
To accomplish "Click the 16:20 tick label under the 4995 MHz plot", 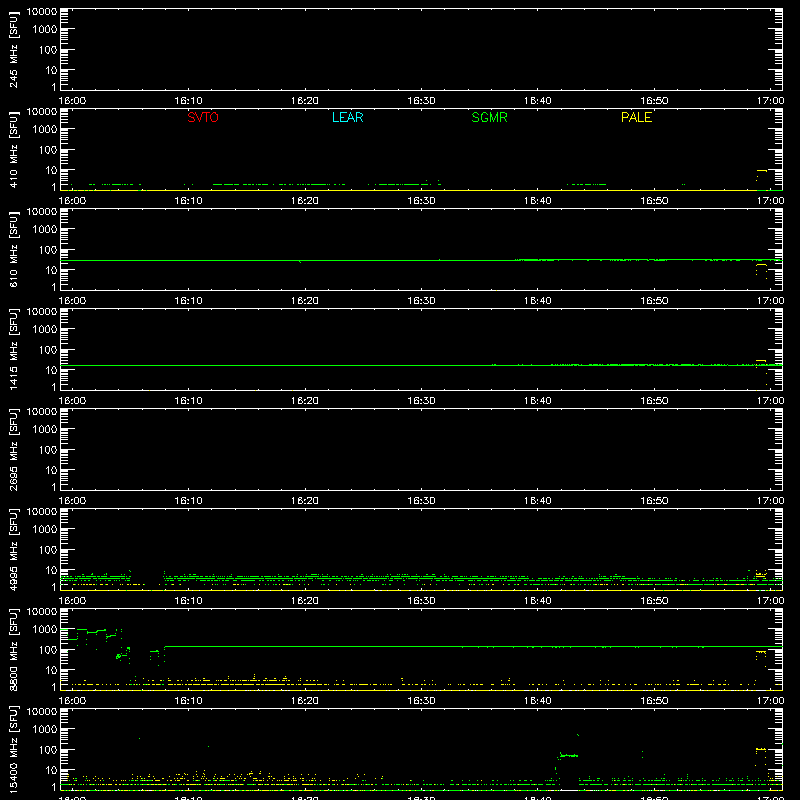I will tap(305, 601).
